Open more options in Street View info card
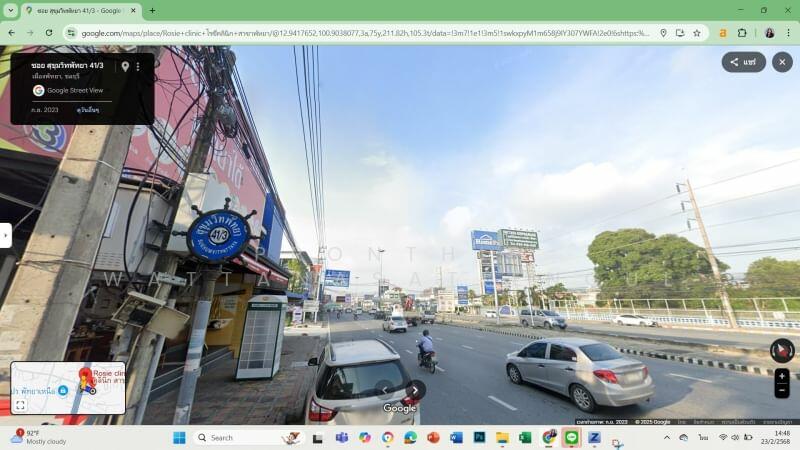 click(x=138, y=66)
